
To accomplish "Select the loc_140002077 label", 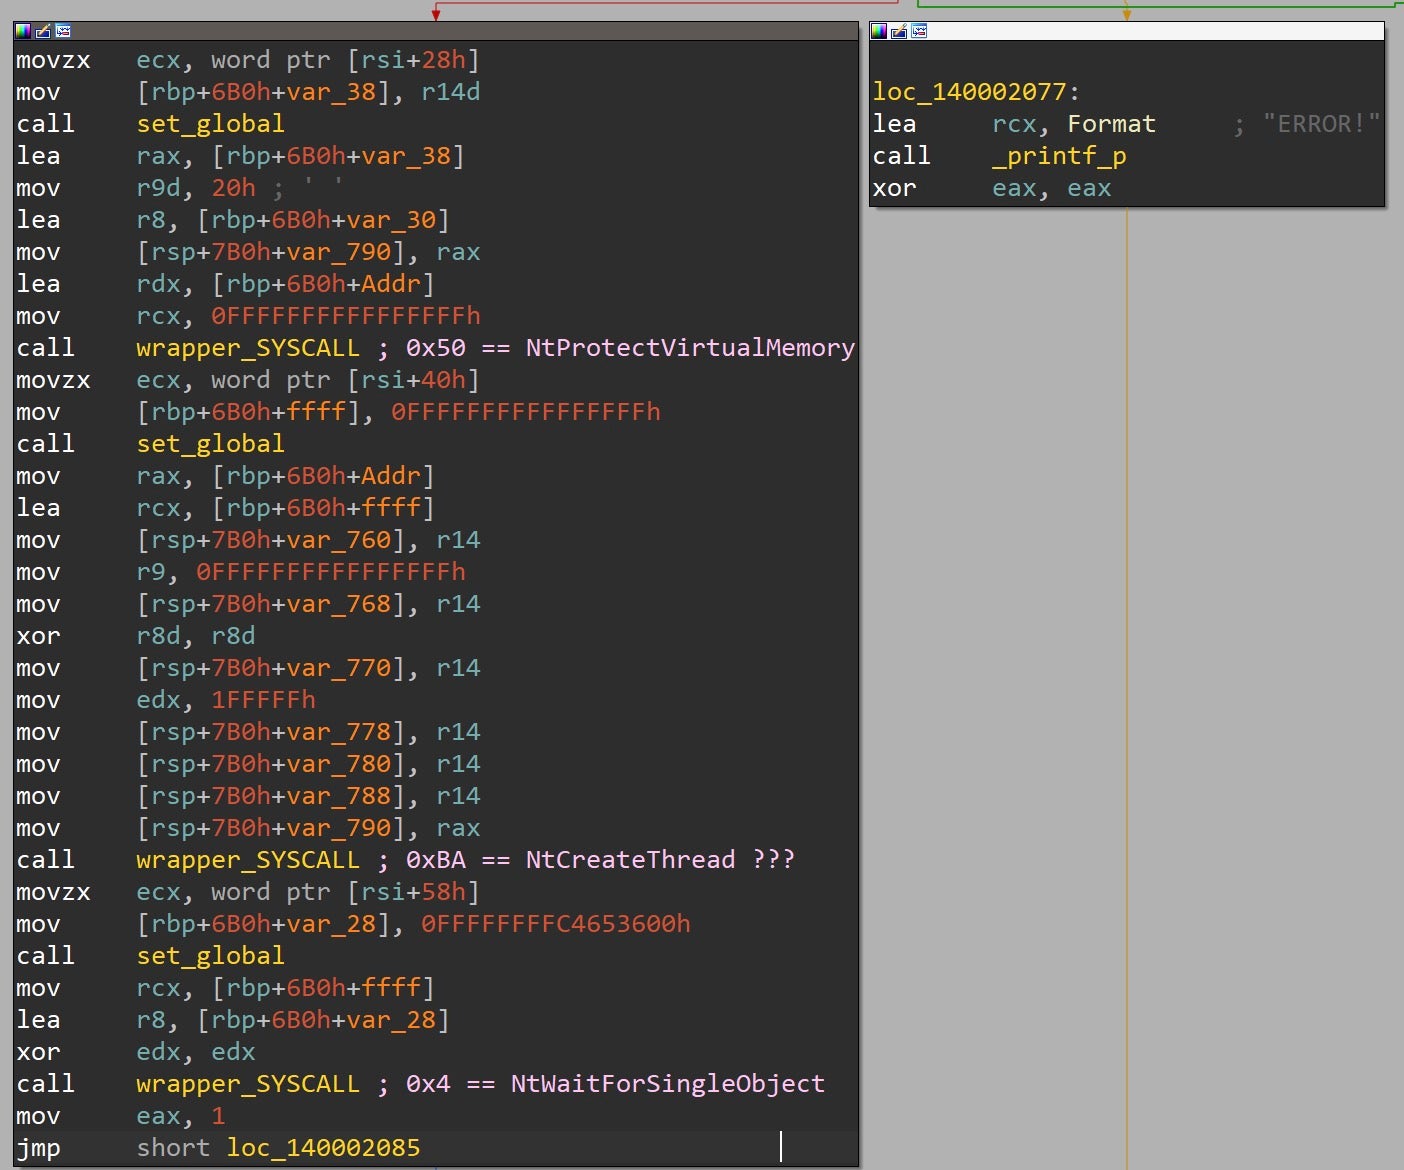I will point(969,92).
